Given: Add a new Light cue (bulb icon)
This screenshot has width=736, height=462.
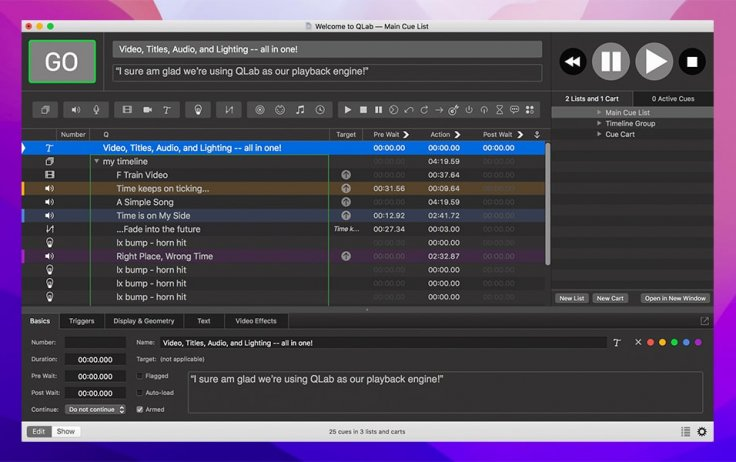Looking at the screenshot, I should pos(198,109).
